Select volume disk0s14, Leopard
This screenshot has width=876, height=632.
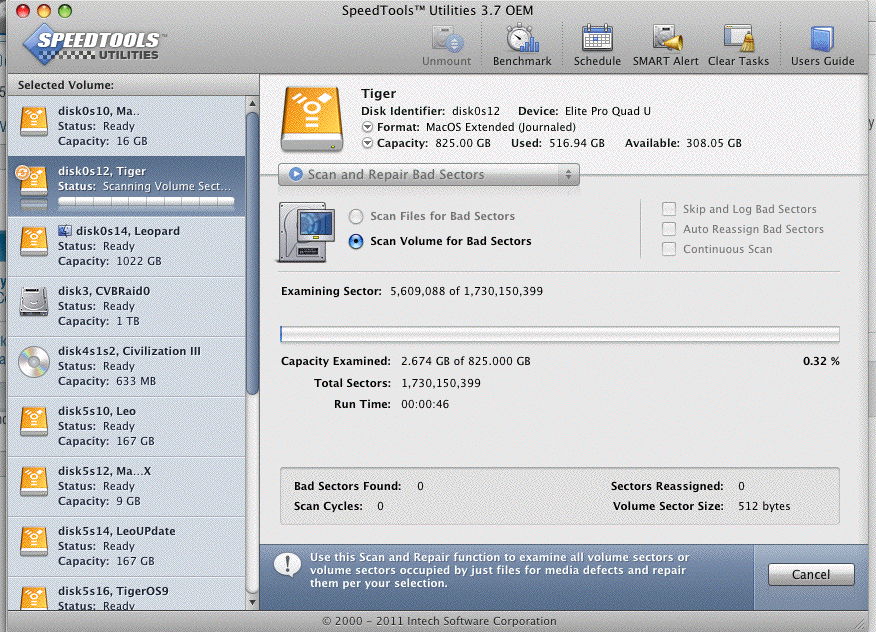[126, 246]
